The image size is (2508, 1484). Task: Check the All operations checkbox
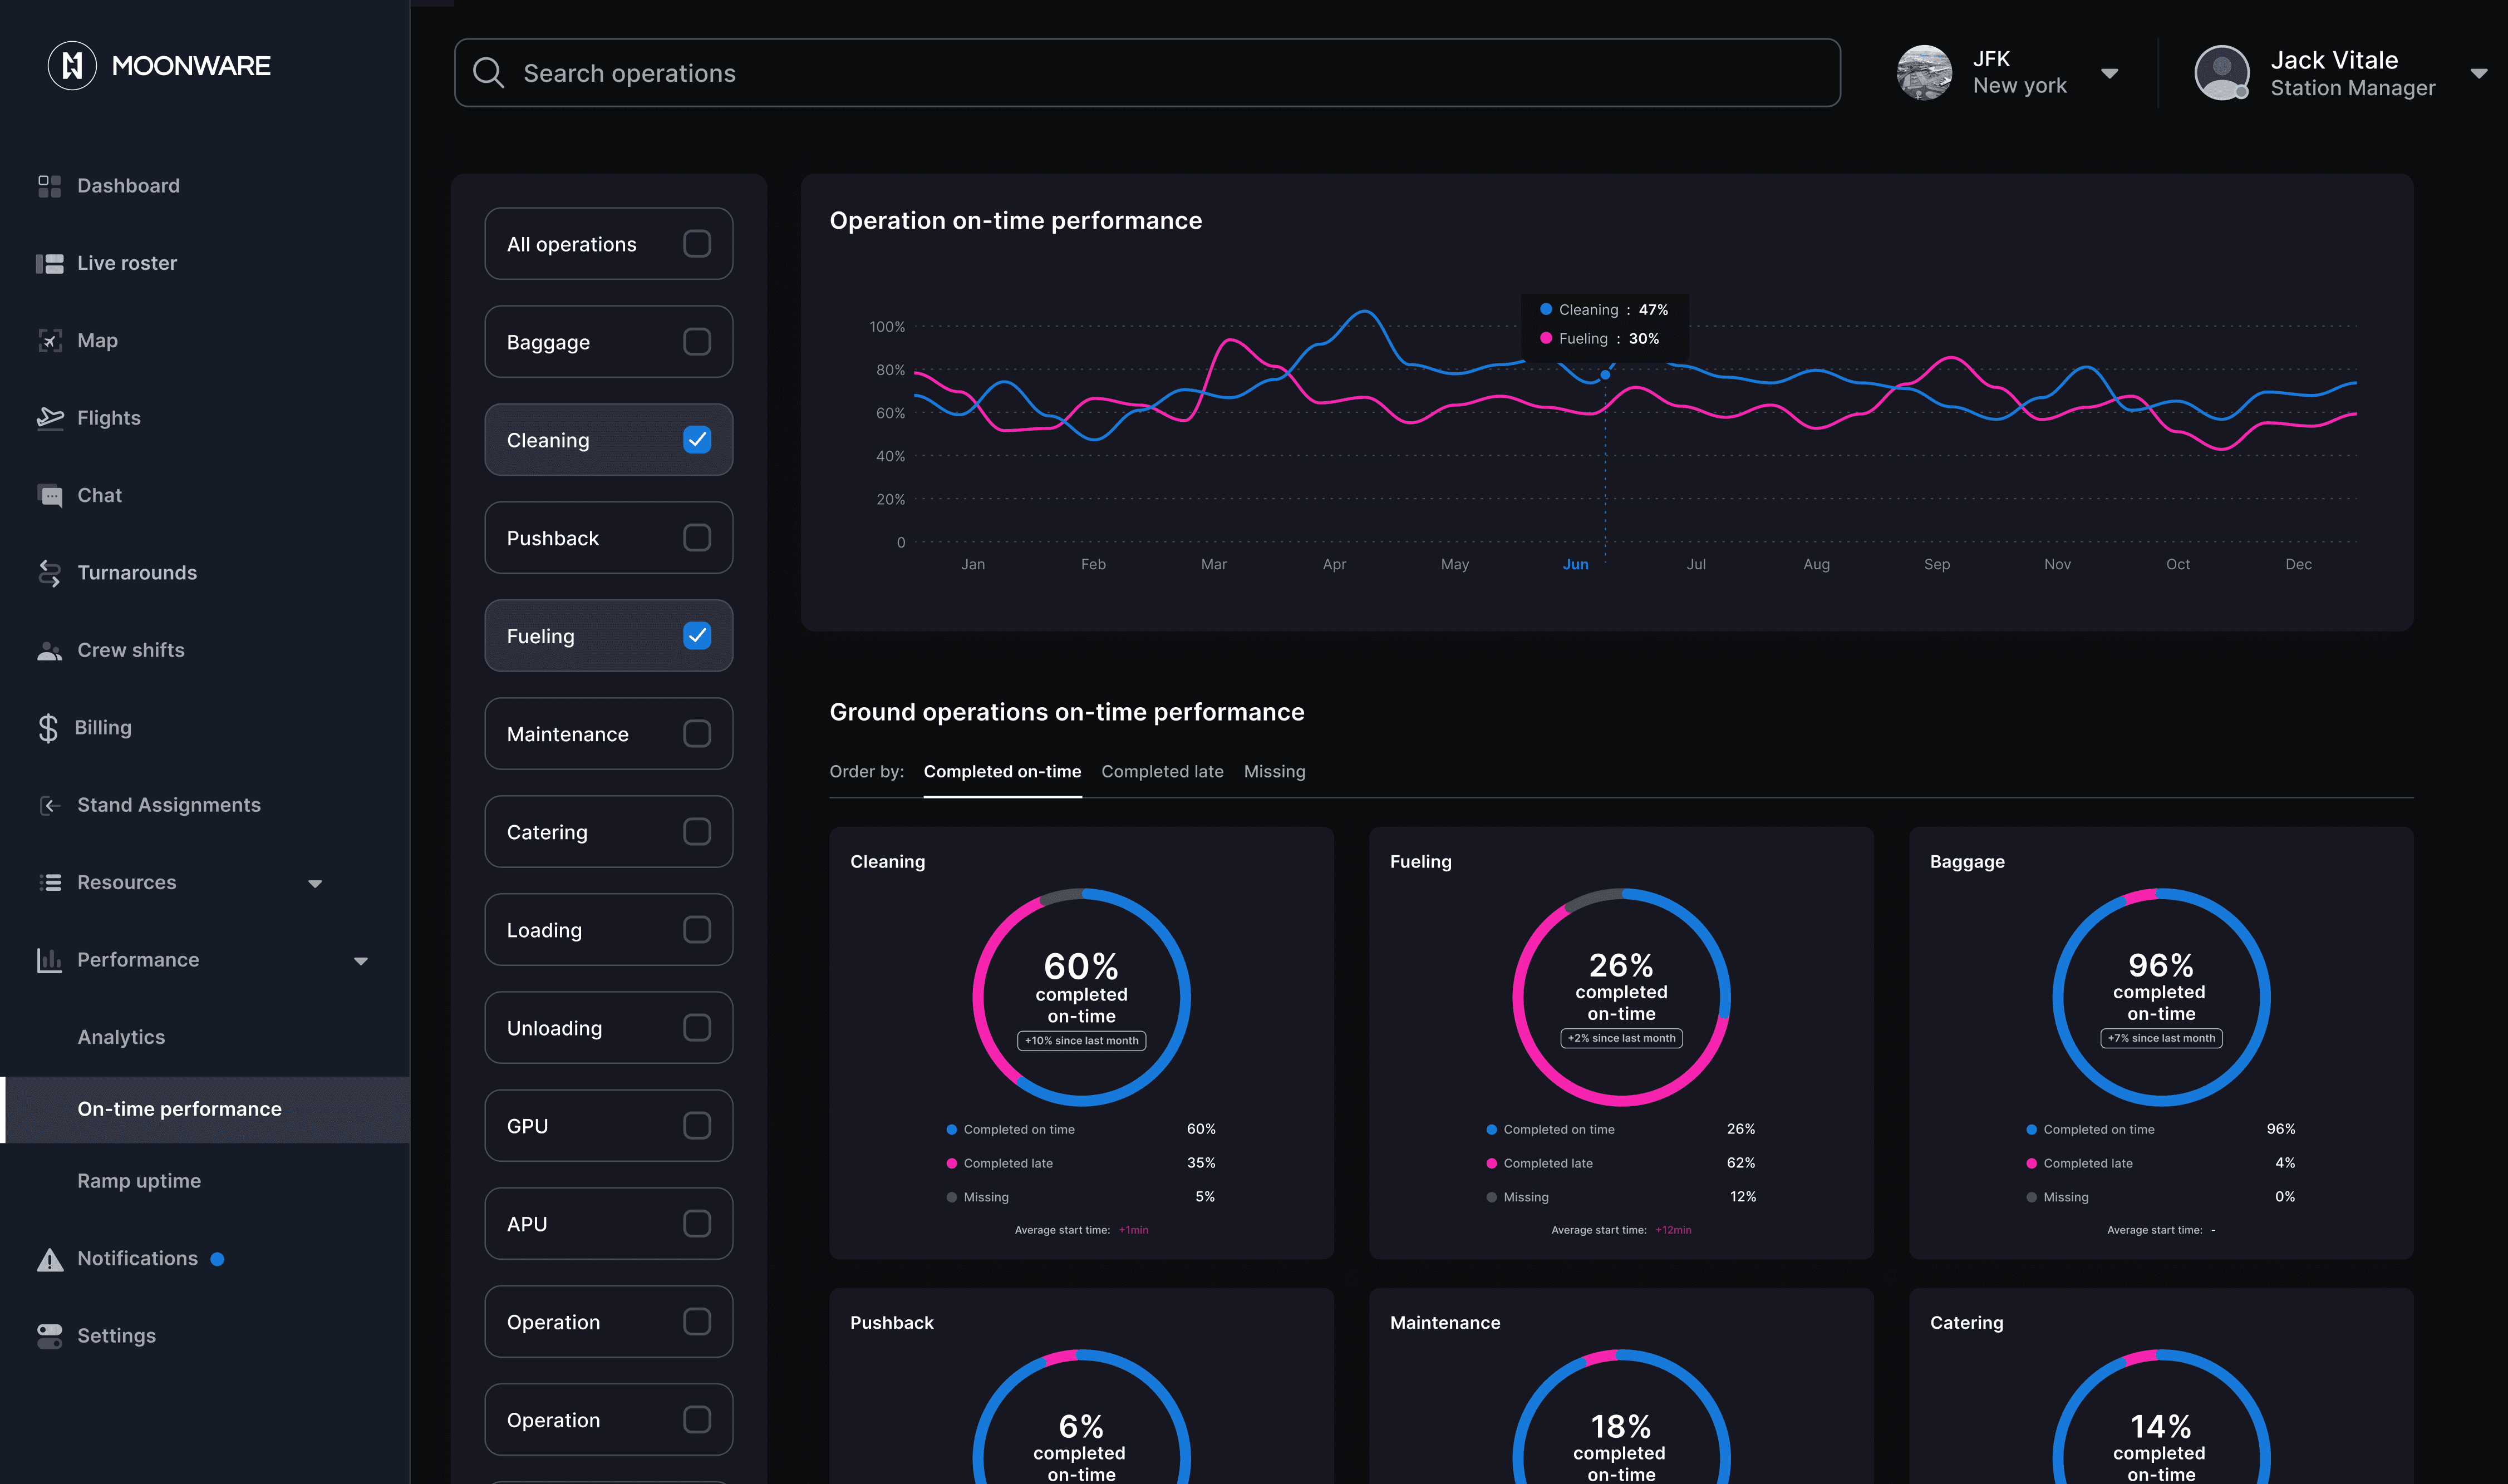(x=696, y=244)
